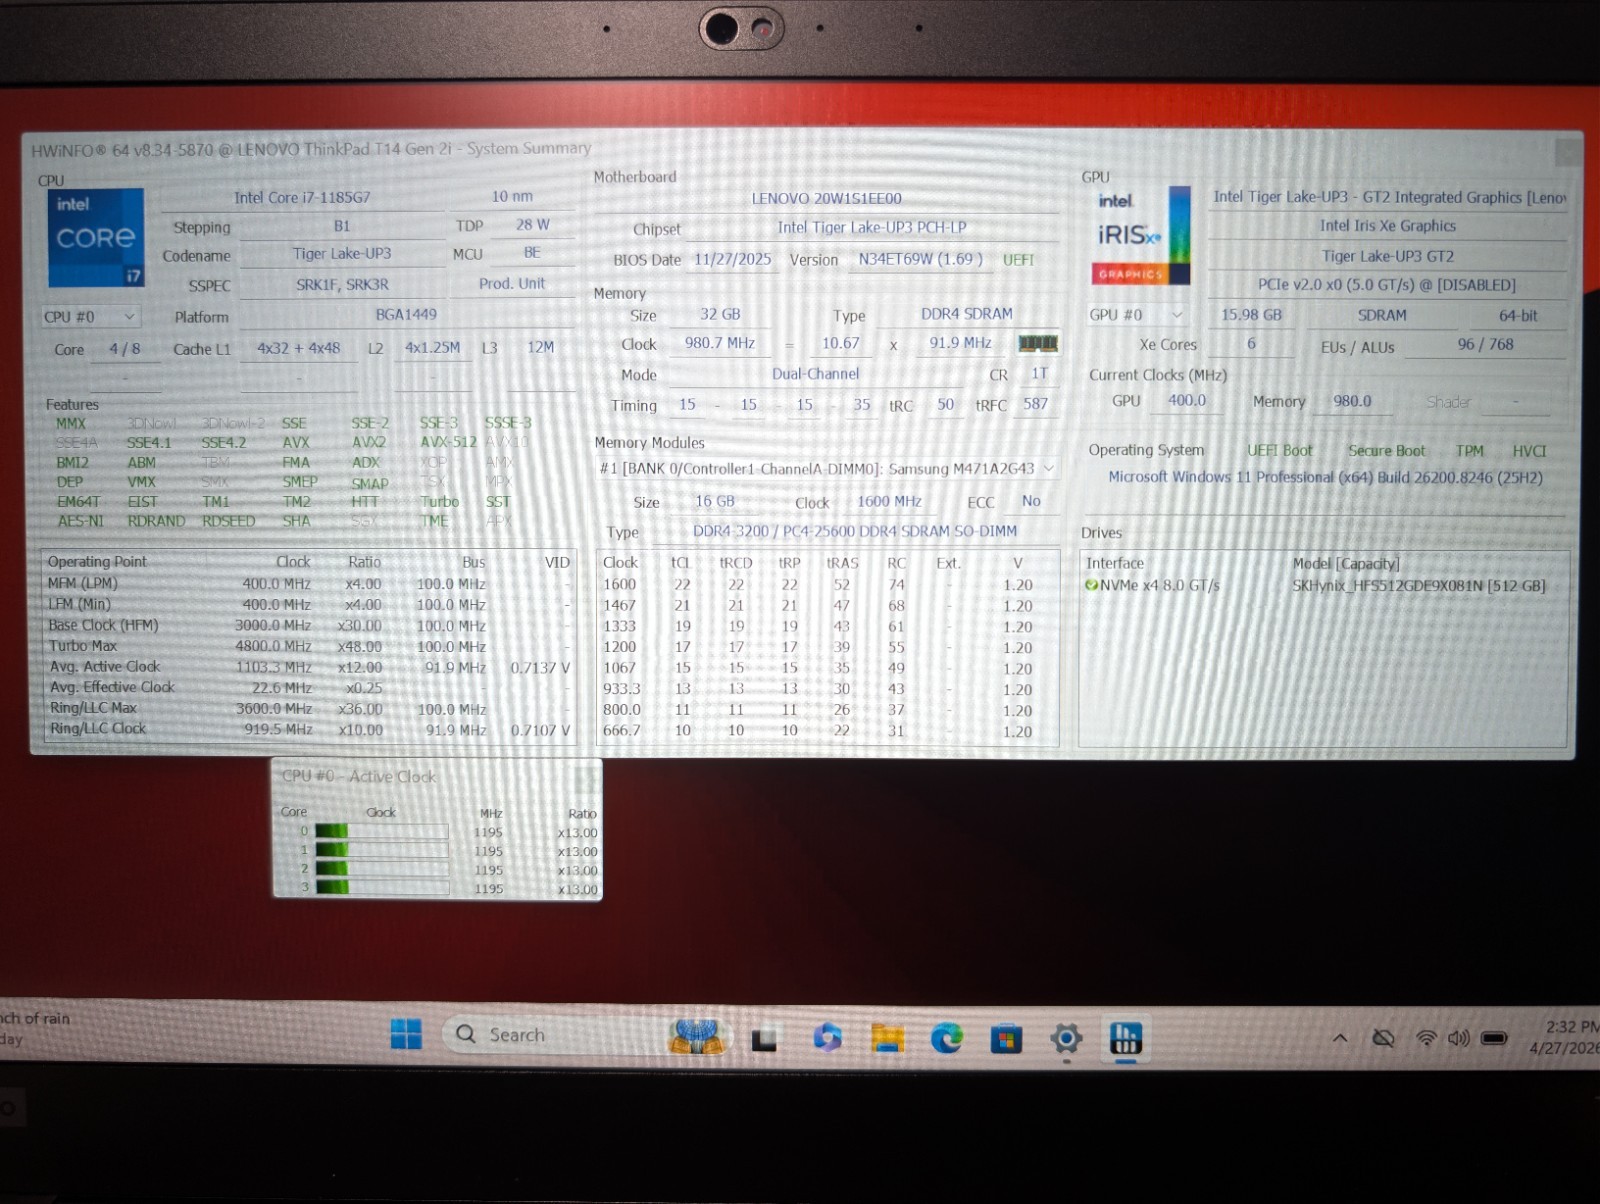Viewport: 1600px width, 1204px height.
Task: Click the GPU memory 15.98 GB value
Action: (1251, 314)
